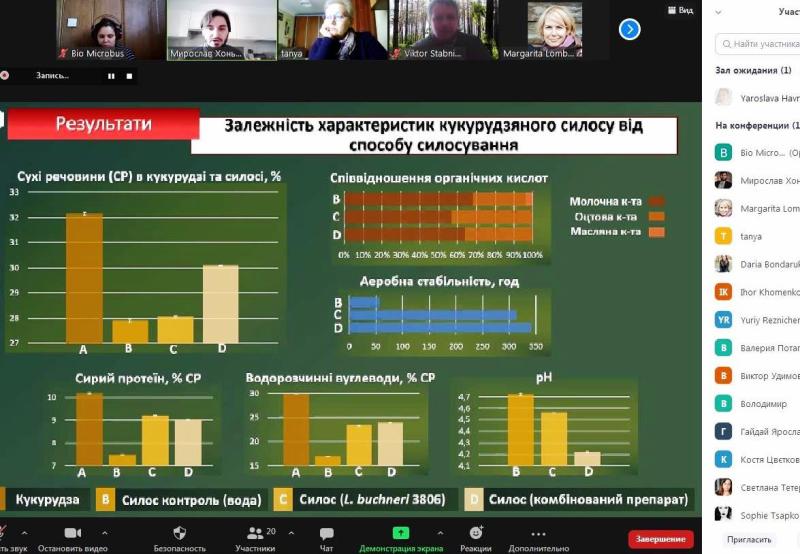Expand audio options arrow beside microphone
The height and width of the screenshot is (554, 800).
(24, 533)
